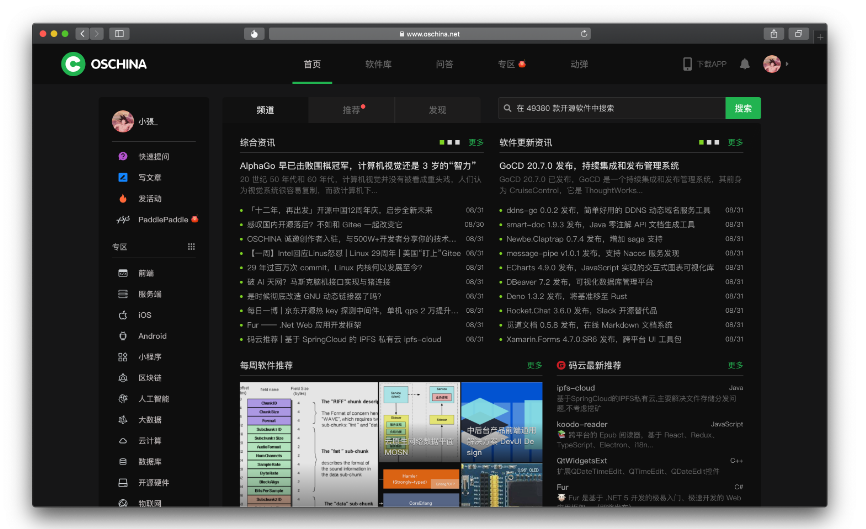Open the Fur .Net Web news item
The image size is (866, 529).
[304, 325]
